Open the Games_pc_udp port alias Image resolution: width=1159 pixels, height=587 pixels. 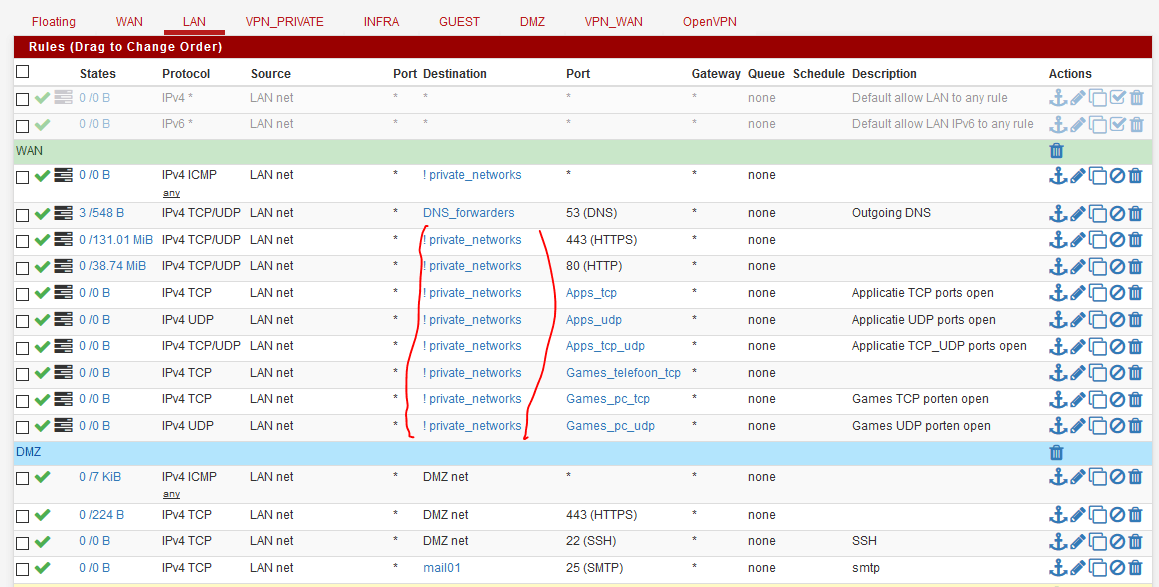click(611, 426)
